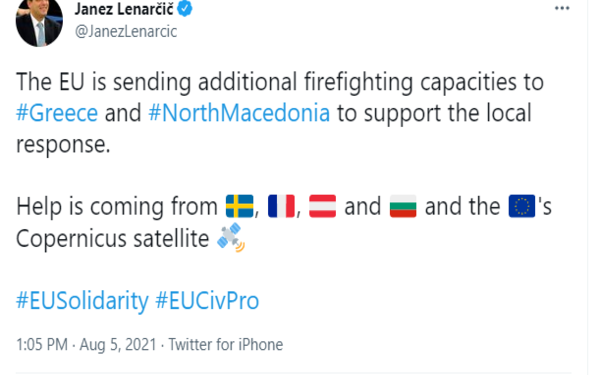600x375 pixels.
Task: Click the Austria flag emoji
Action: click(323, 206)
